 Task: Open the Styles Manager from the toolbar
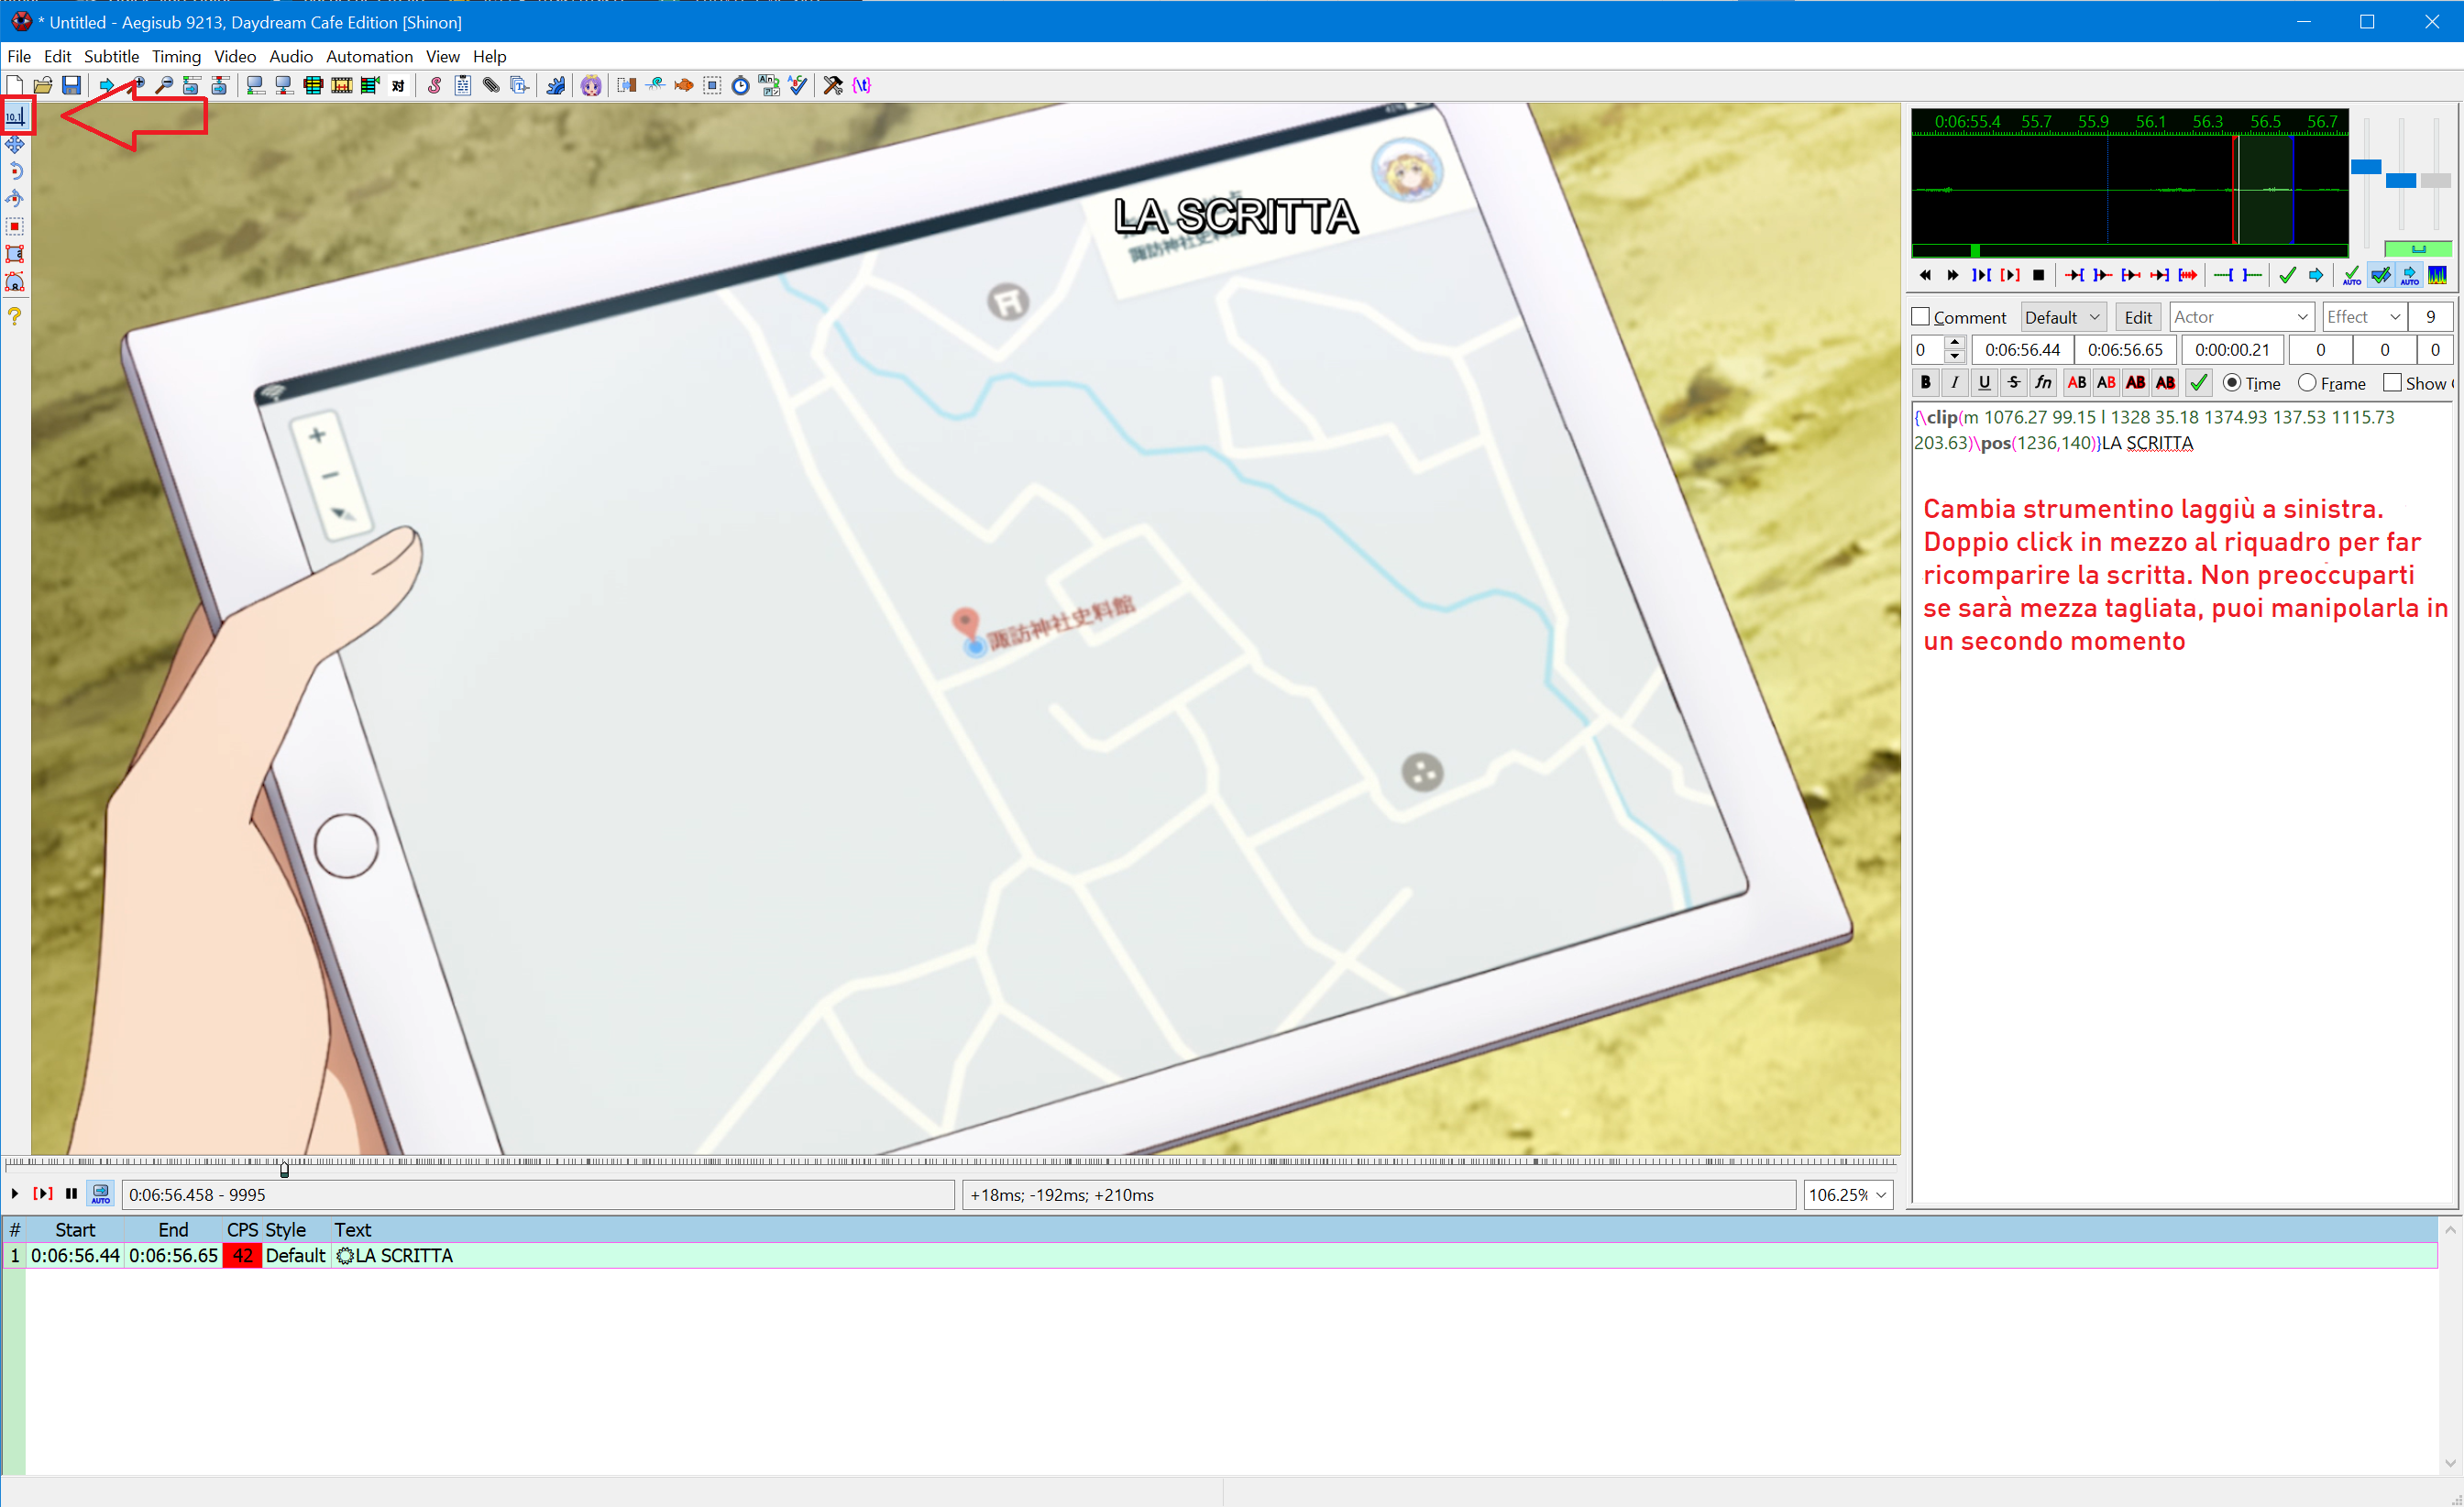(x=434, y=86)
